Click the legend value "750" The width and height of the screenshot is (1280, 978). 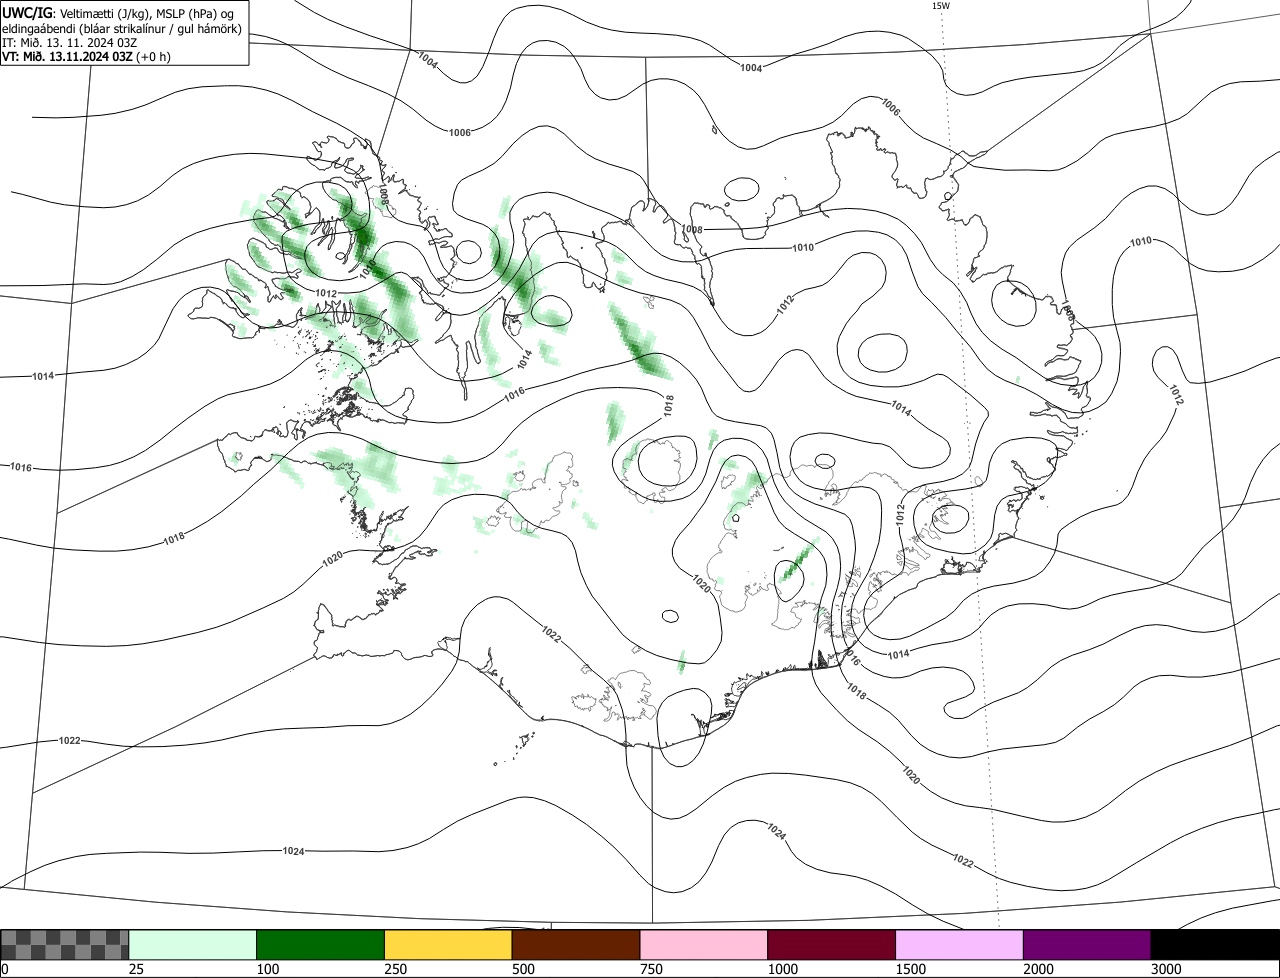652,969
